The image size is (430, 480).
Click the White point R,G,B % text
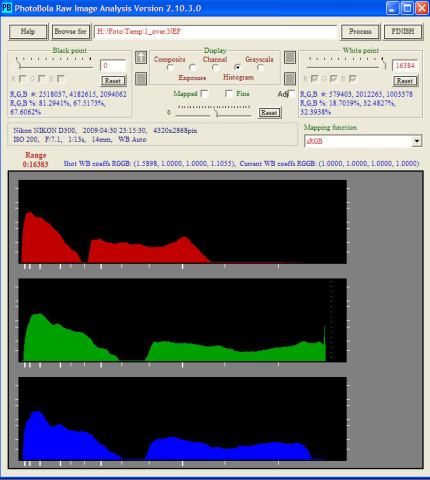click(x=348, y=108)
